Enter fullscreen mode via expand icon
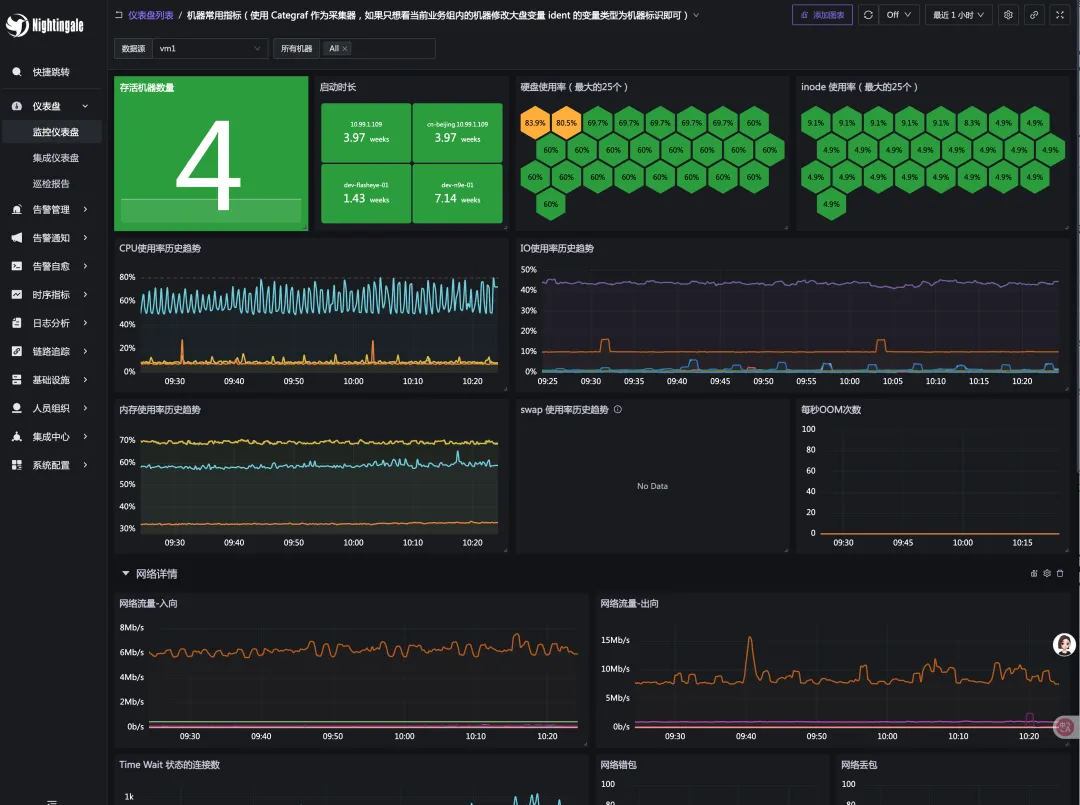This screenshot has height=805, width=1080. 1060,15
